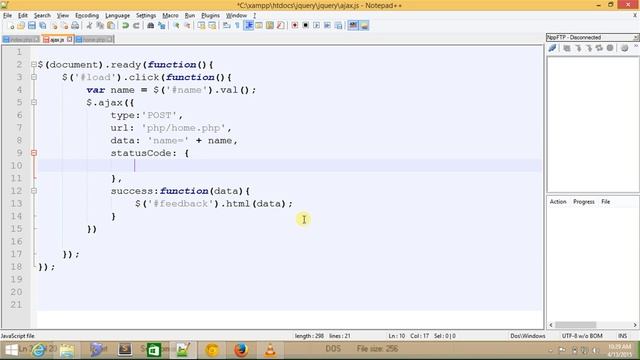
Task: Click the File column header in NppFTP
Action: (605, 202)
